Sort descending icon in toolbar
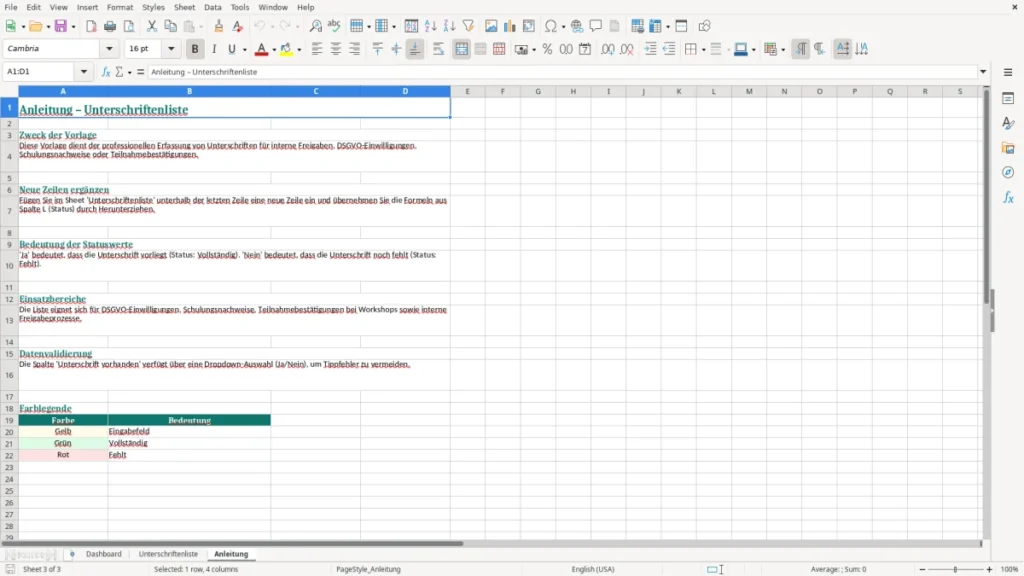1024x576 pixels. [x=449, y=26]
